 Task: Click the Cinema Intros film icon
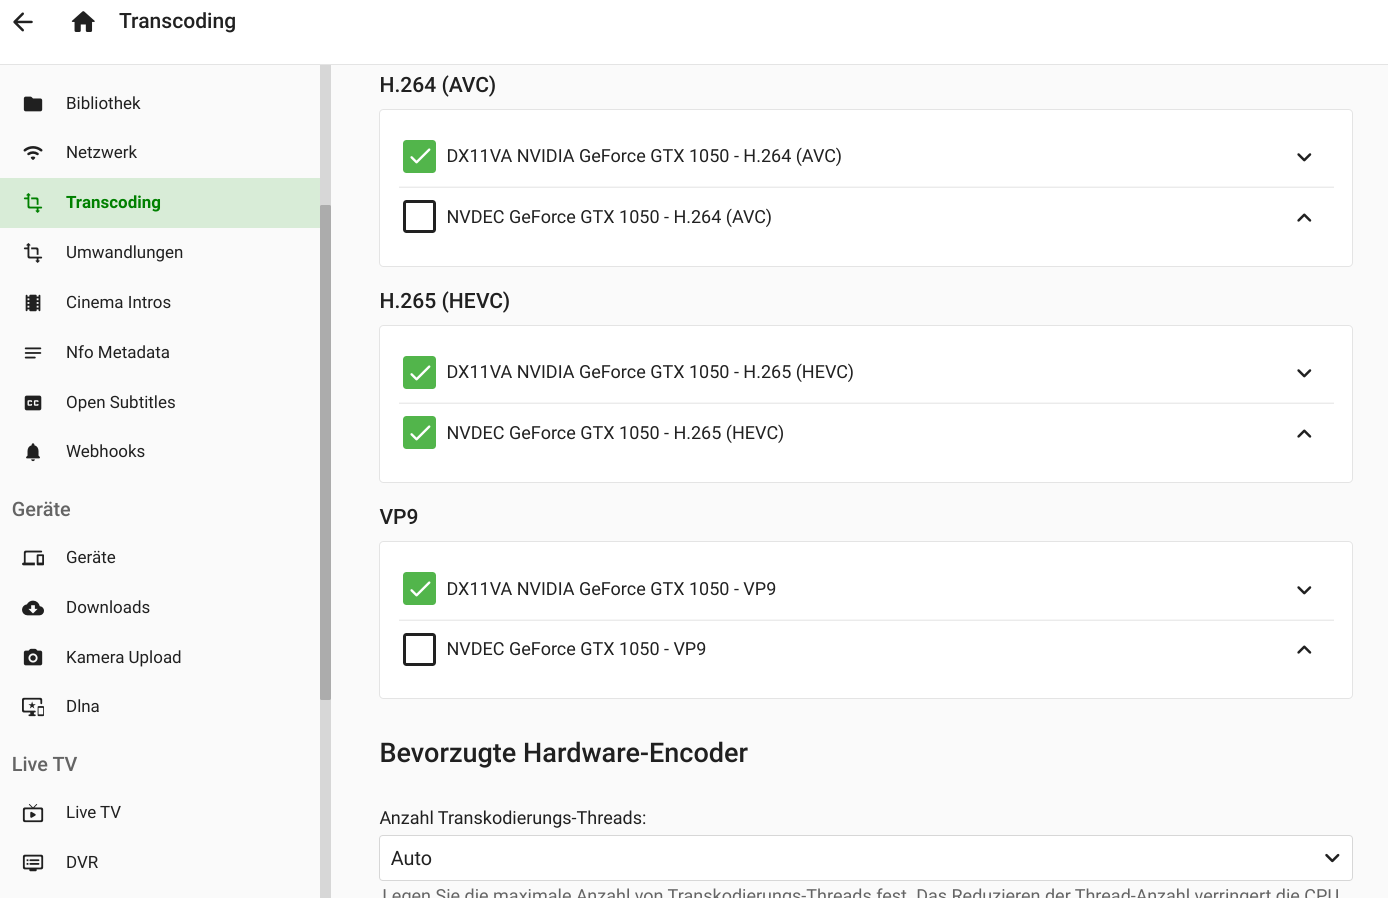pyautogui.click(x=33, y=303)
